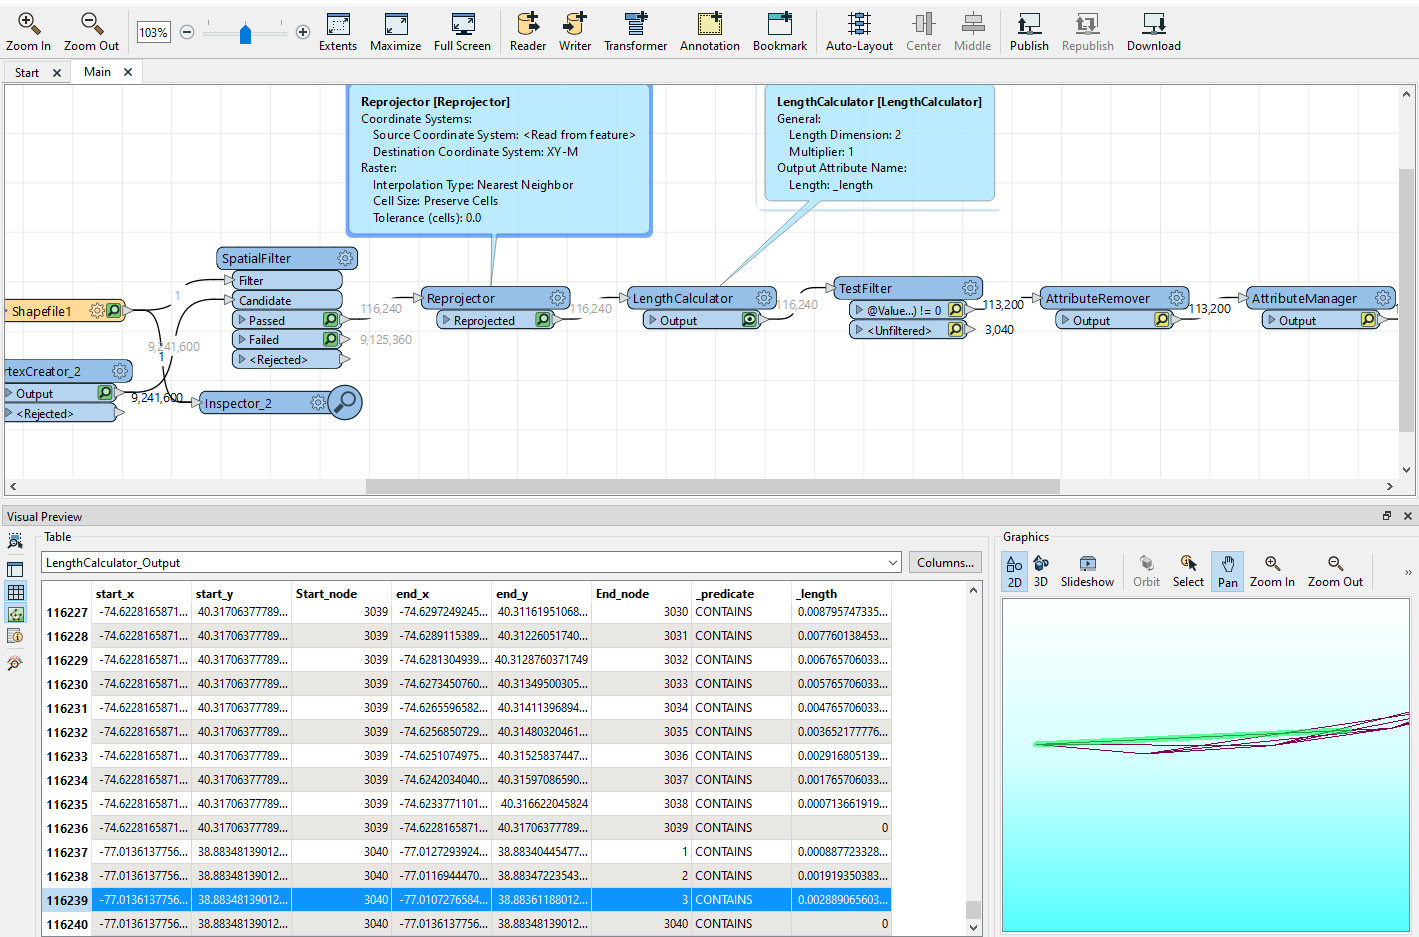Click Graphics panel Zoom Out button
The width and height of the screenshot is (1419, 937).
point(1335,571)
